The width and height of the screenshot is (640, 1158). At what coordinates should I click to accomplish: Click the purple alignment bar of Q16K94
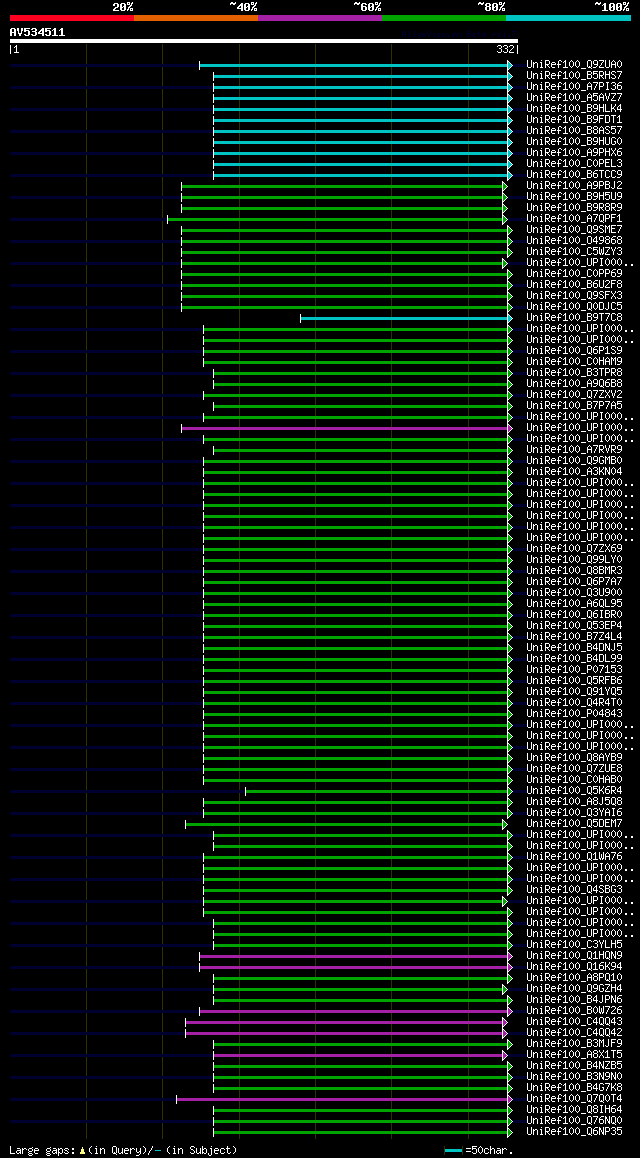tap(355, 967)
